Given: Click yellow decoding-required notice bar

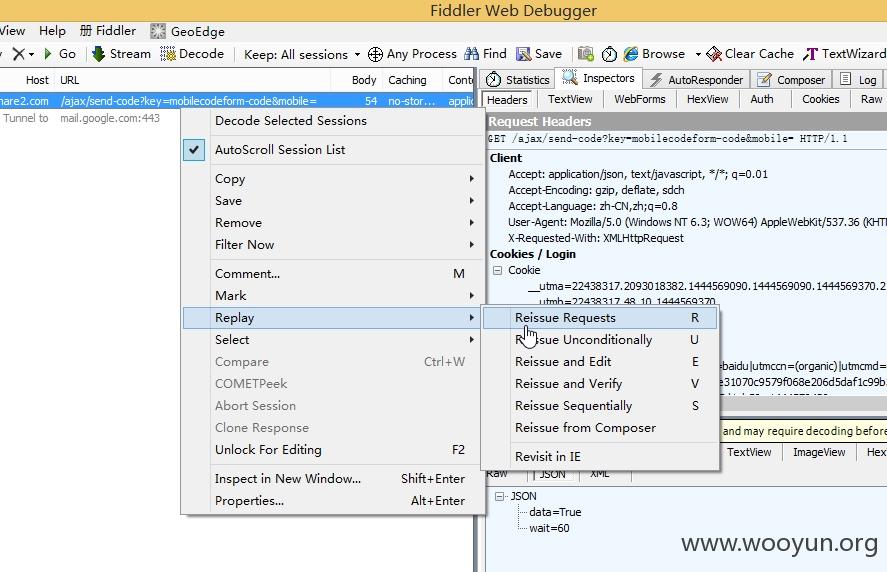Looking at the screenshot, I should [803, 431].
